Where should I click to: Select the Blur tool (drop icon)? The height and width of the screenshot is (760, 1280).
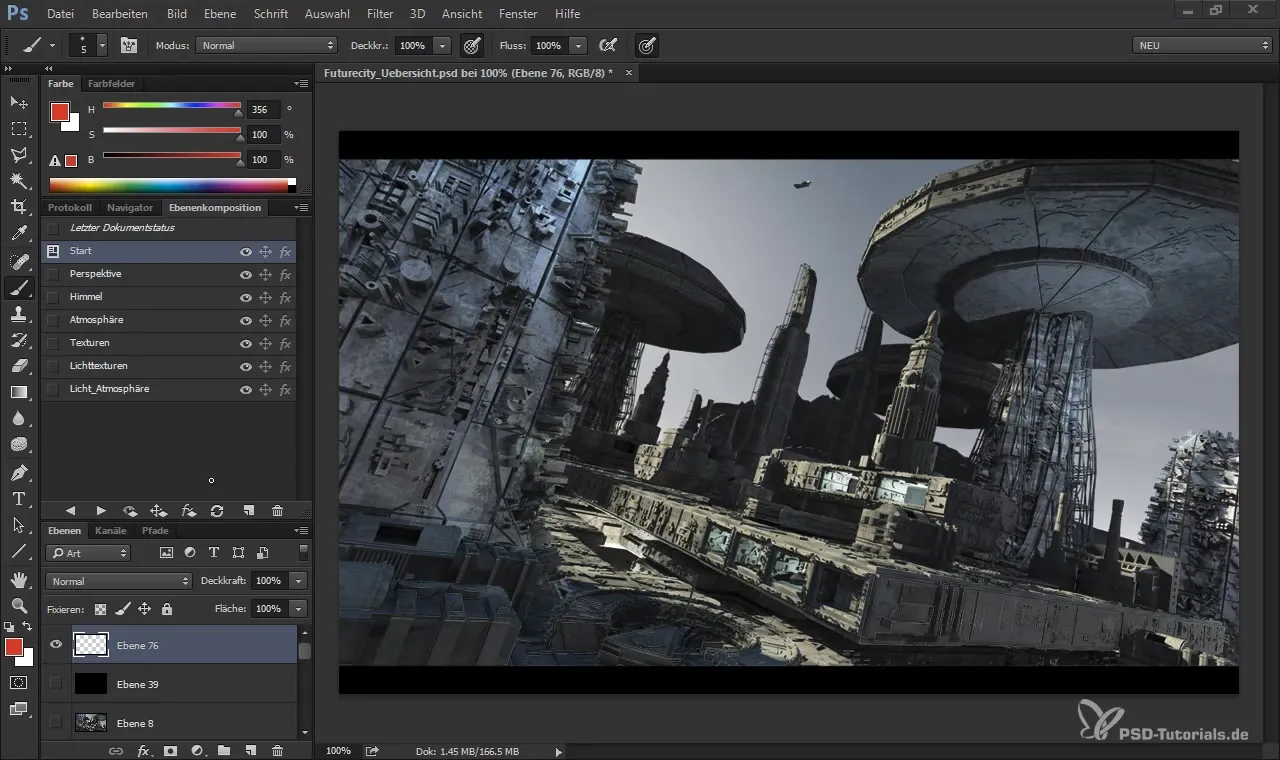[x=19, y=419]
